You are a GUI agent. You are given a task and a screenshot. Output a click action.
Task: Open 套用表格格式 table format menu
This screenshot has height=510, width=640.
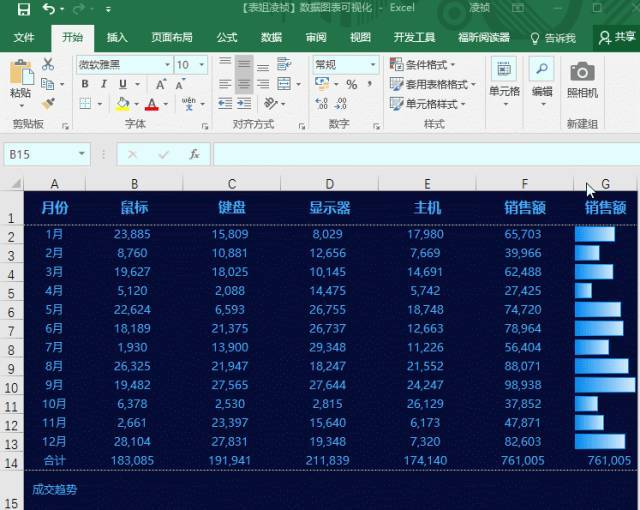(x=433, y=84)
